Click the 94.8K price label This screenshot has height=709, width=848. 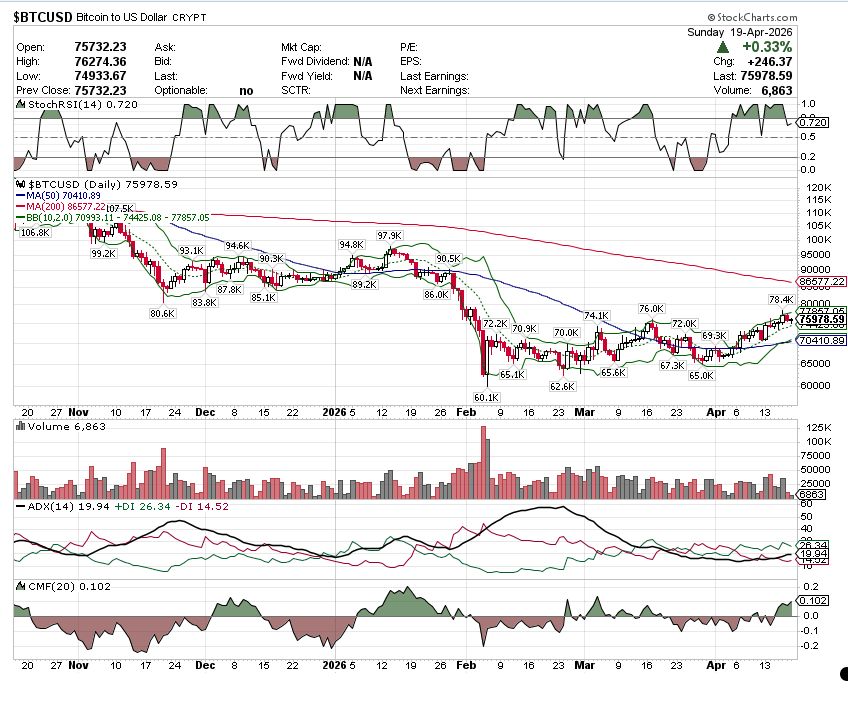click(x=351, y=244)
